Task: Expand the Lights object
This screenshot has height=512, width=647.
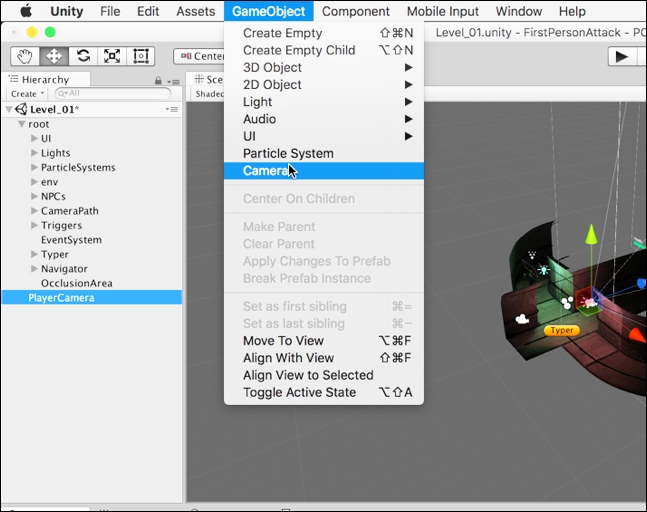Action: [x=34, y=153]
